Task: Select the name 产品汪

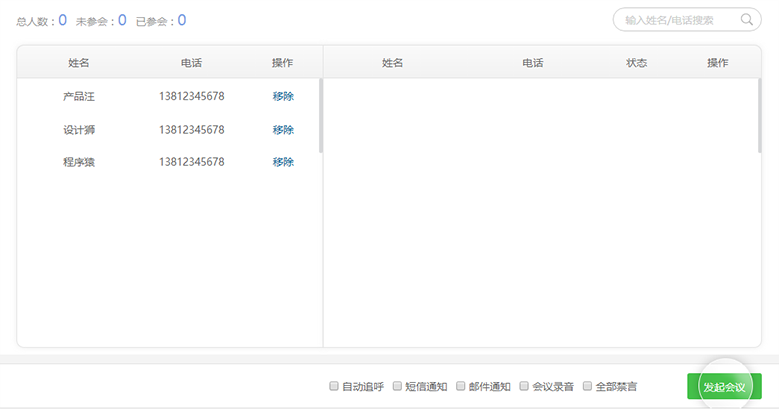Action: pyautogui.click(x=78, y=96)
